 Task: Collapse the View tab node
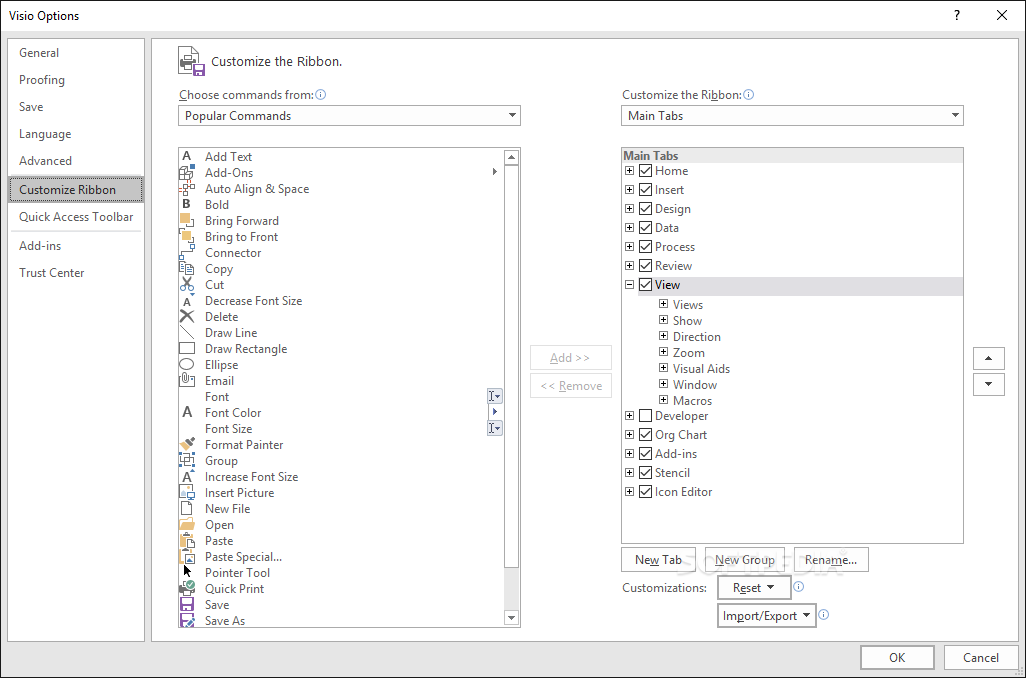(x=629, y=285)
